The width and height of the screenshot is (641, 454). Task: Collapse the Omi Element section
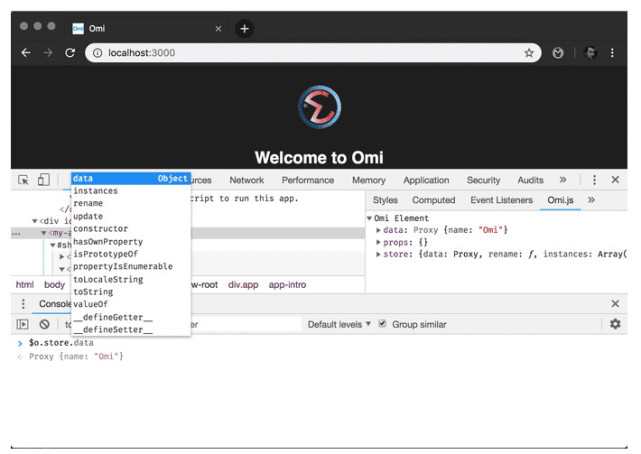(x=370, y=218)
